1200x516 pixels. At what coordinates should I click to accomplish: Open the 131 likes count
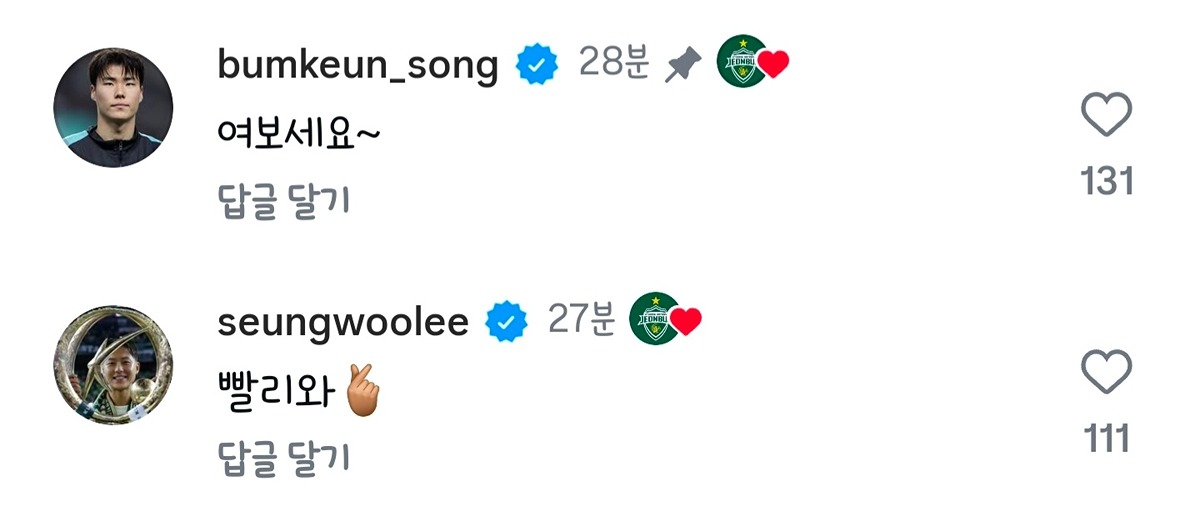click(x=1107, y=181)
